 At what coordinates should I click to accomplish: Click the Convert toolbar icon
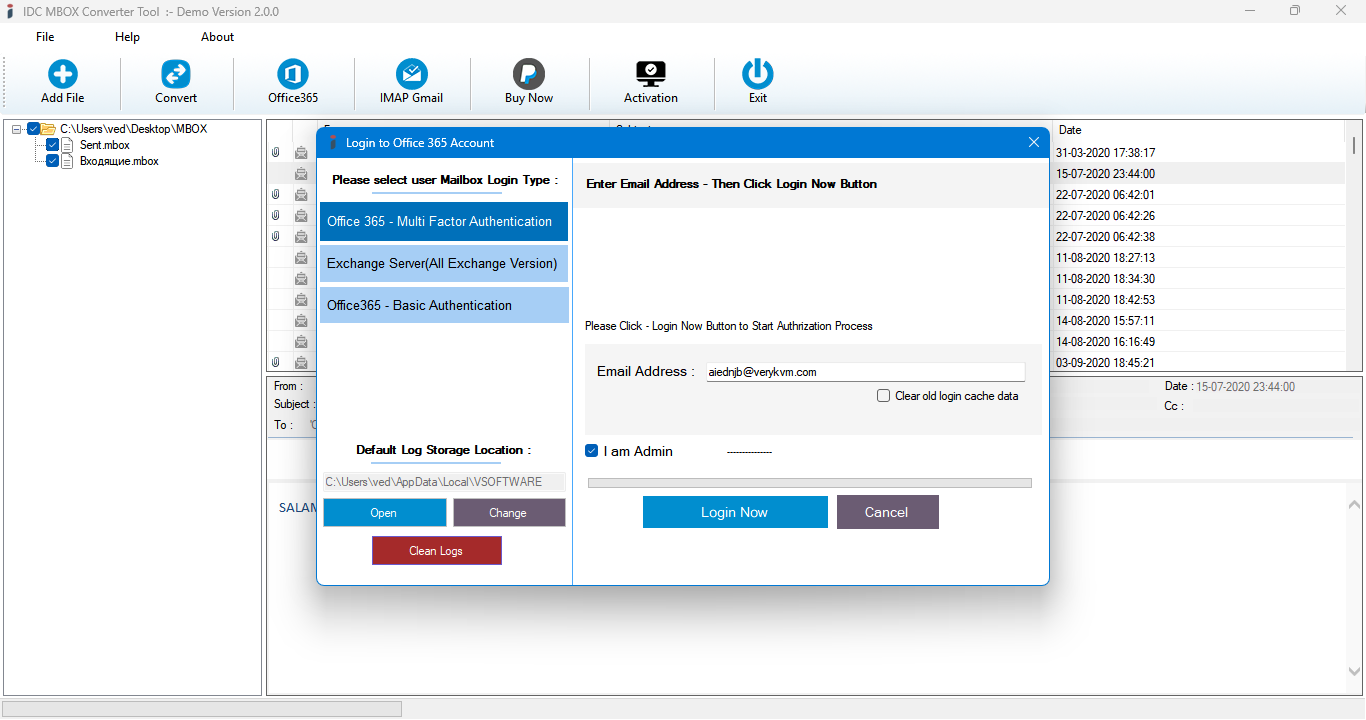176,74
